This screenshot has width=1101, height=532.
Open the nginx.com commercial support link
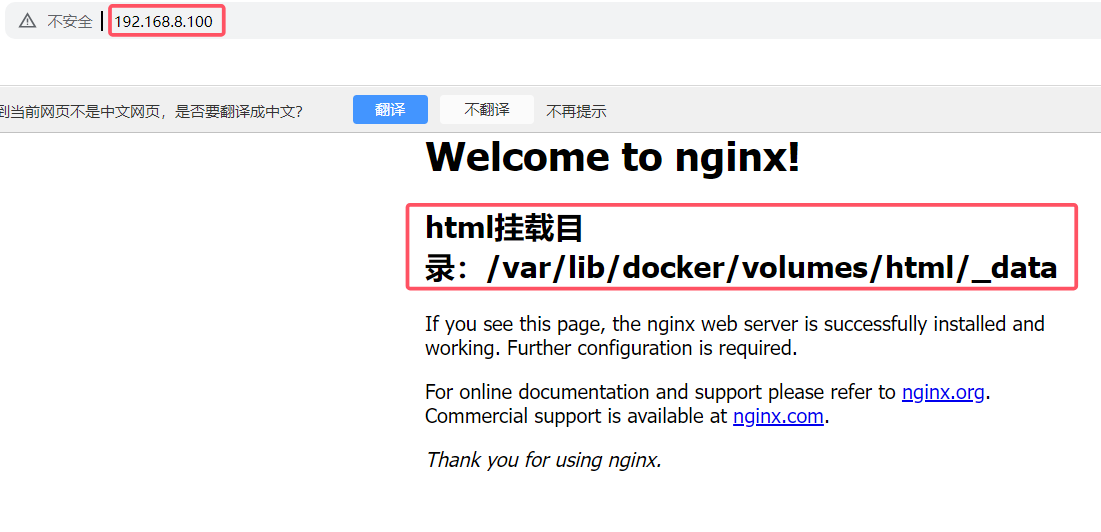778,416
